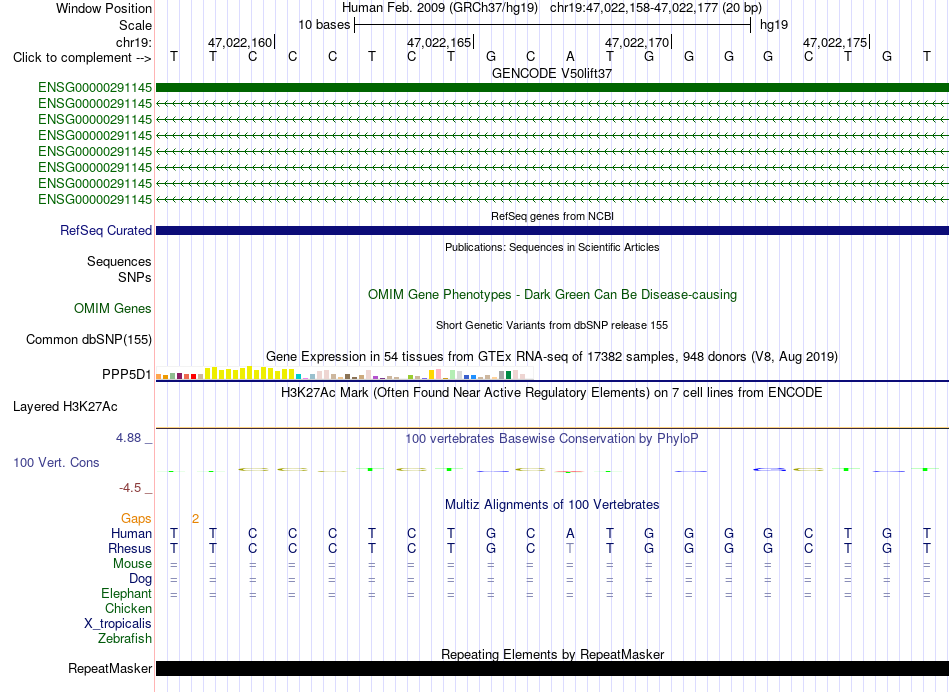Viewport: 950px width, 692px height.
Task: Open the OMIM Gene Phenotypes track title
Action: (x=552, y=294)
